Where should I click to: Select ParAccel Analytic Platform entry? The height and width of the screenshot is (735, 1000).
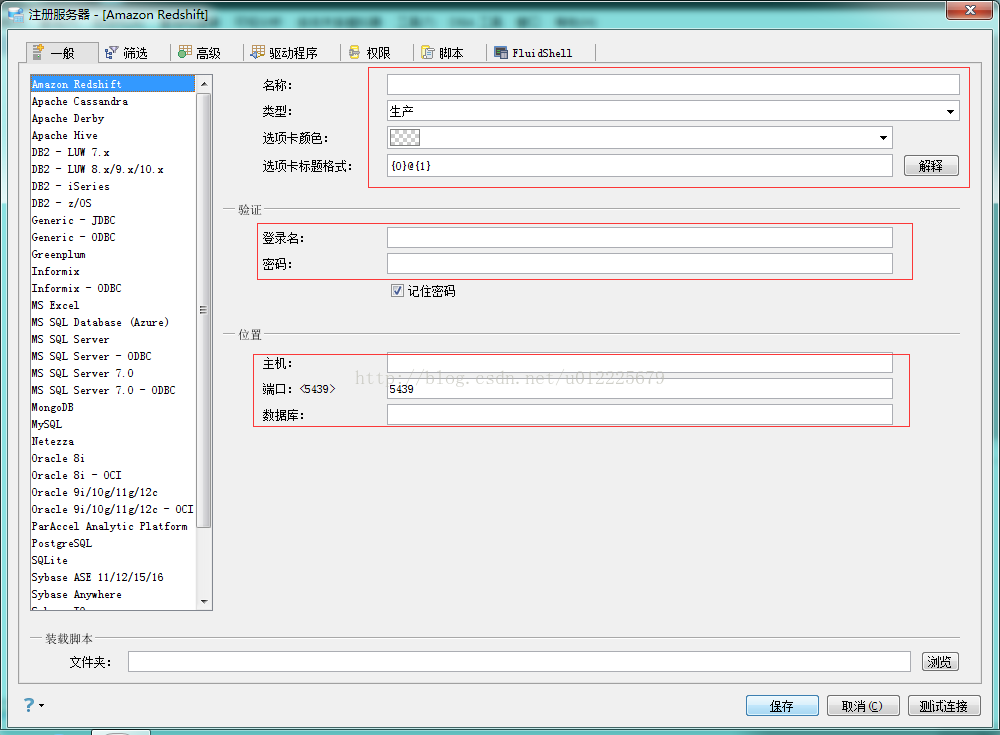click(113, 526)
